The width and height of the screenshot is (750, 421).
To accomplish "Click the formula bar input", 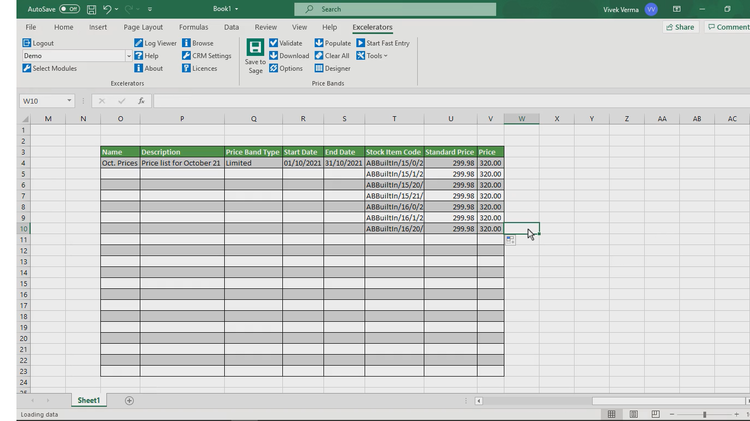I will coord(450,101).
